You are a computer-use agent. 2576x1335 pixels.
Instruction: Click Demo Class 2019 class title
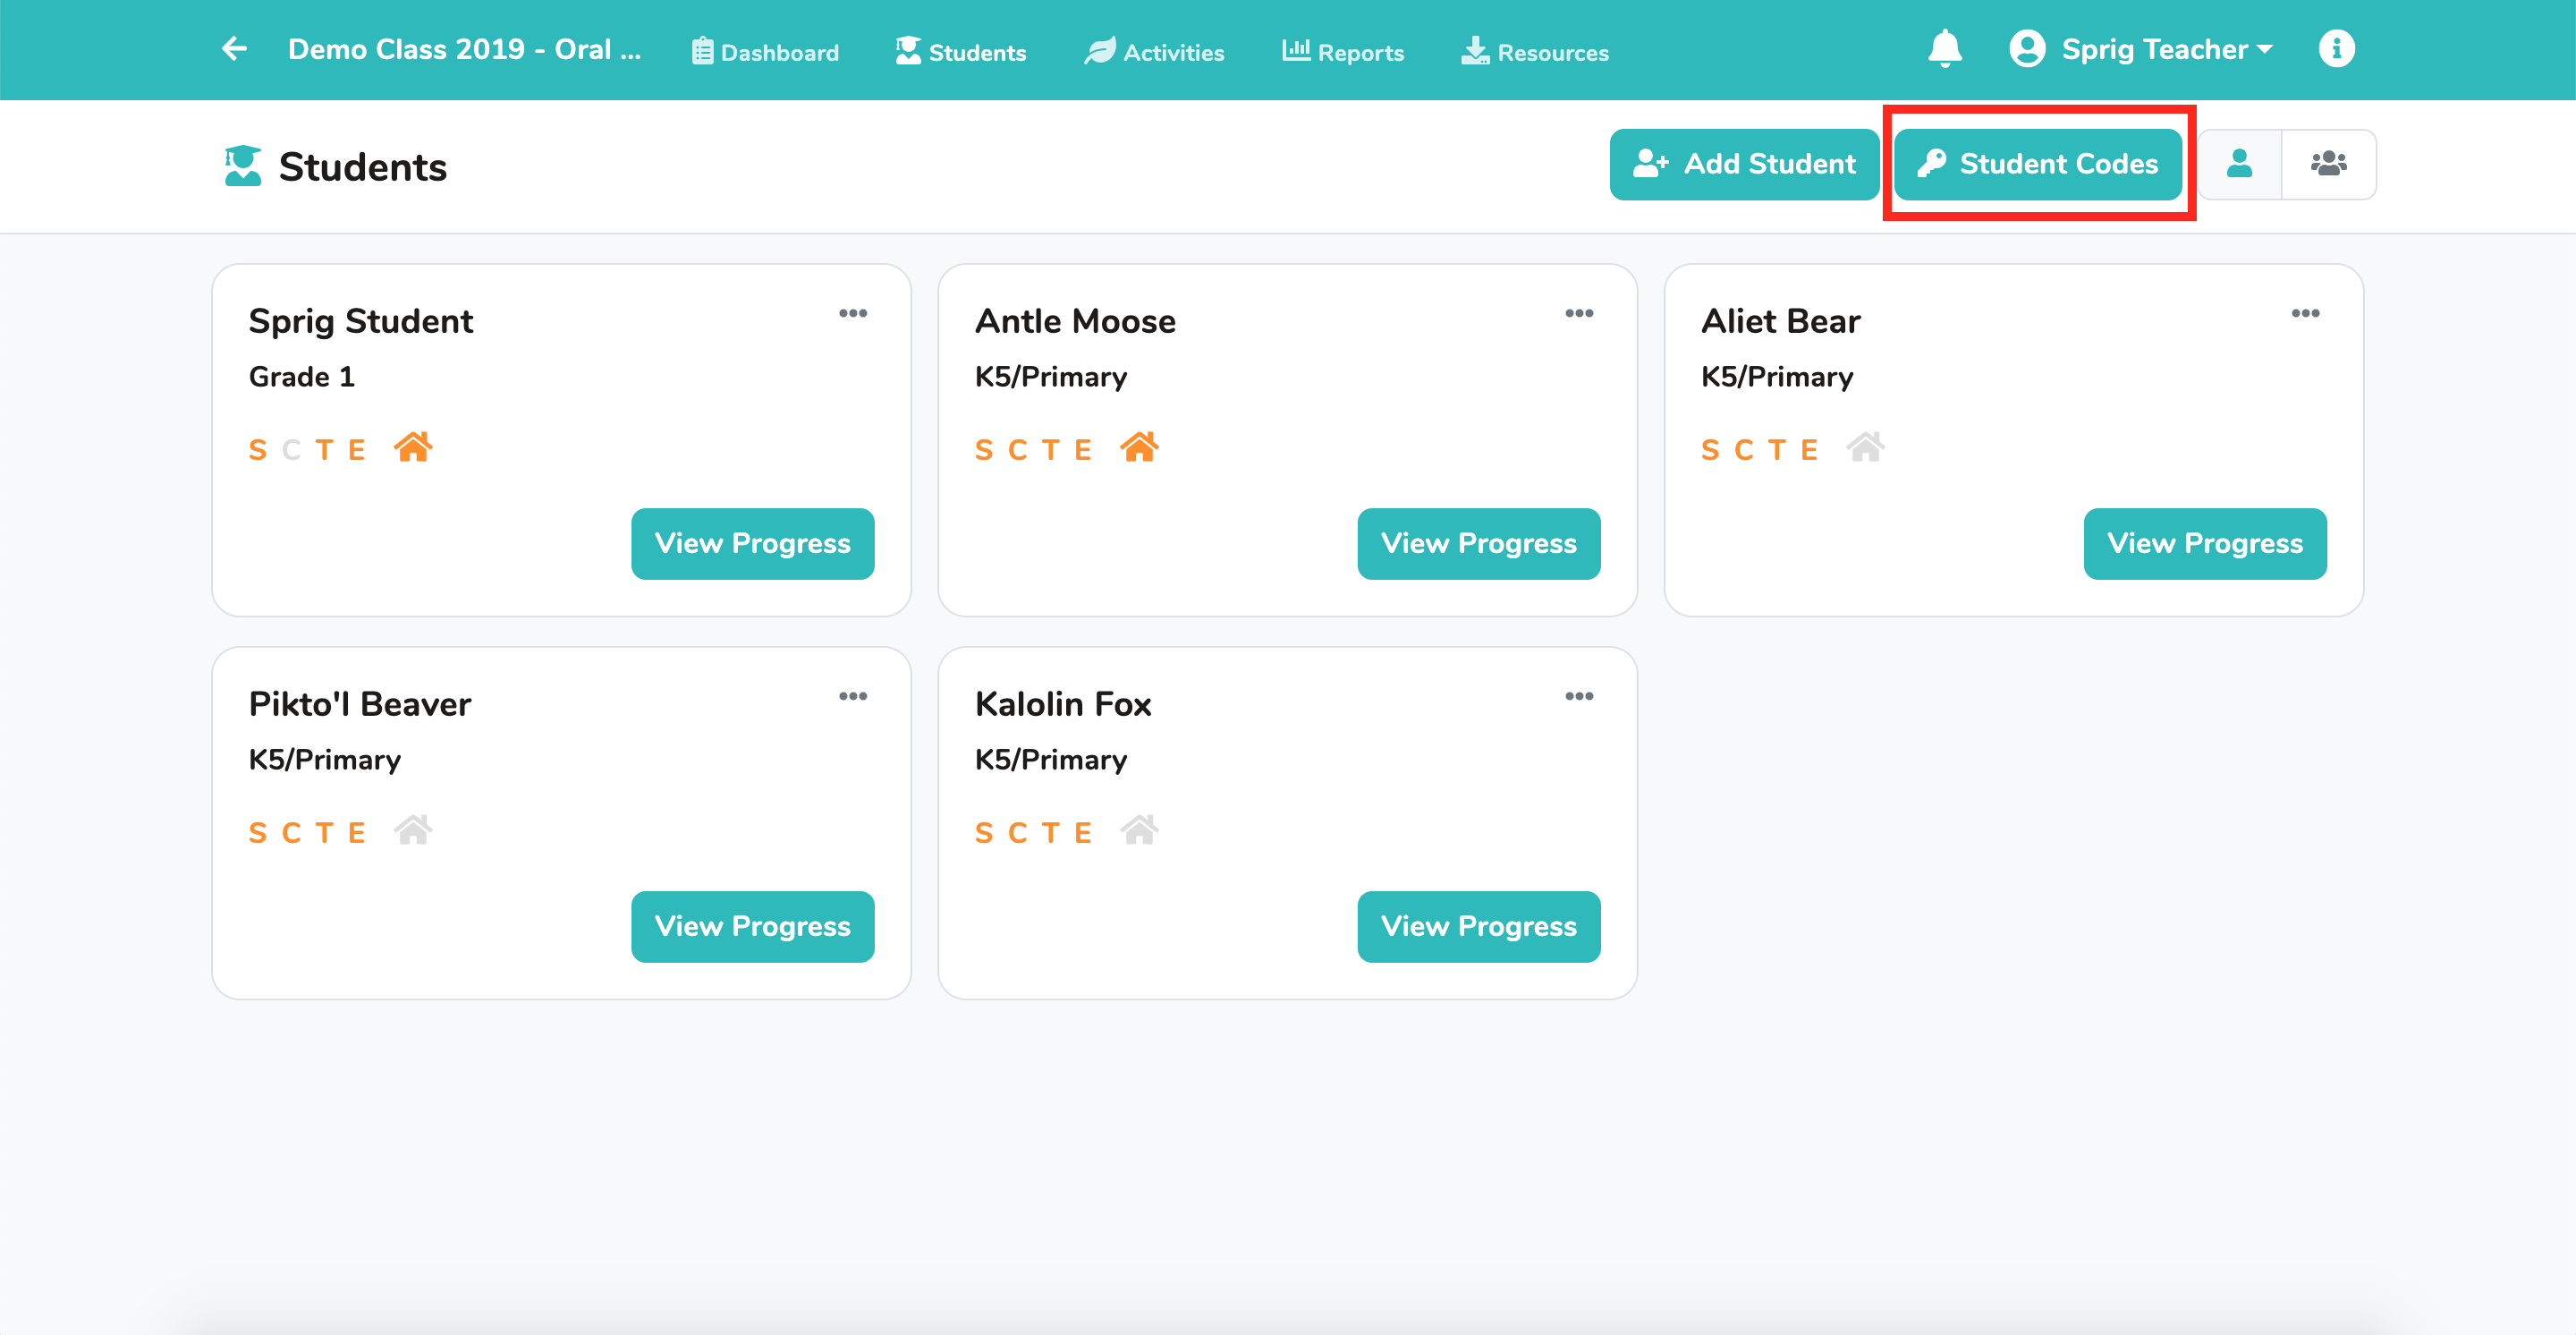[464, 49]
